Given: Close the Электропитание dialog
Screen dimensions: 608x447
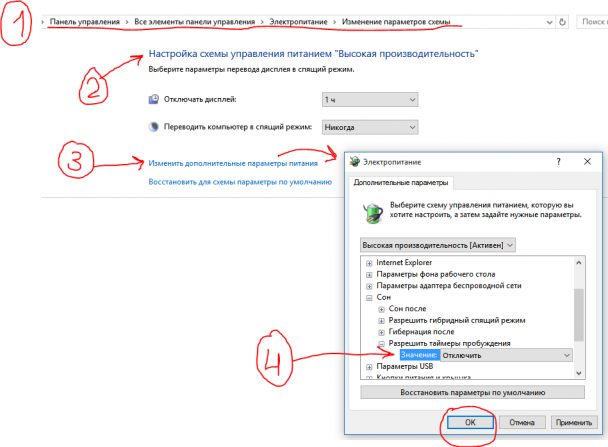Looking at the screenshot, I should point(587,161).
